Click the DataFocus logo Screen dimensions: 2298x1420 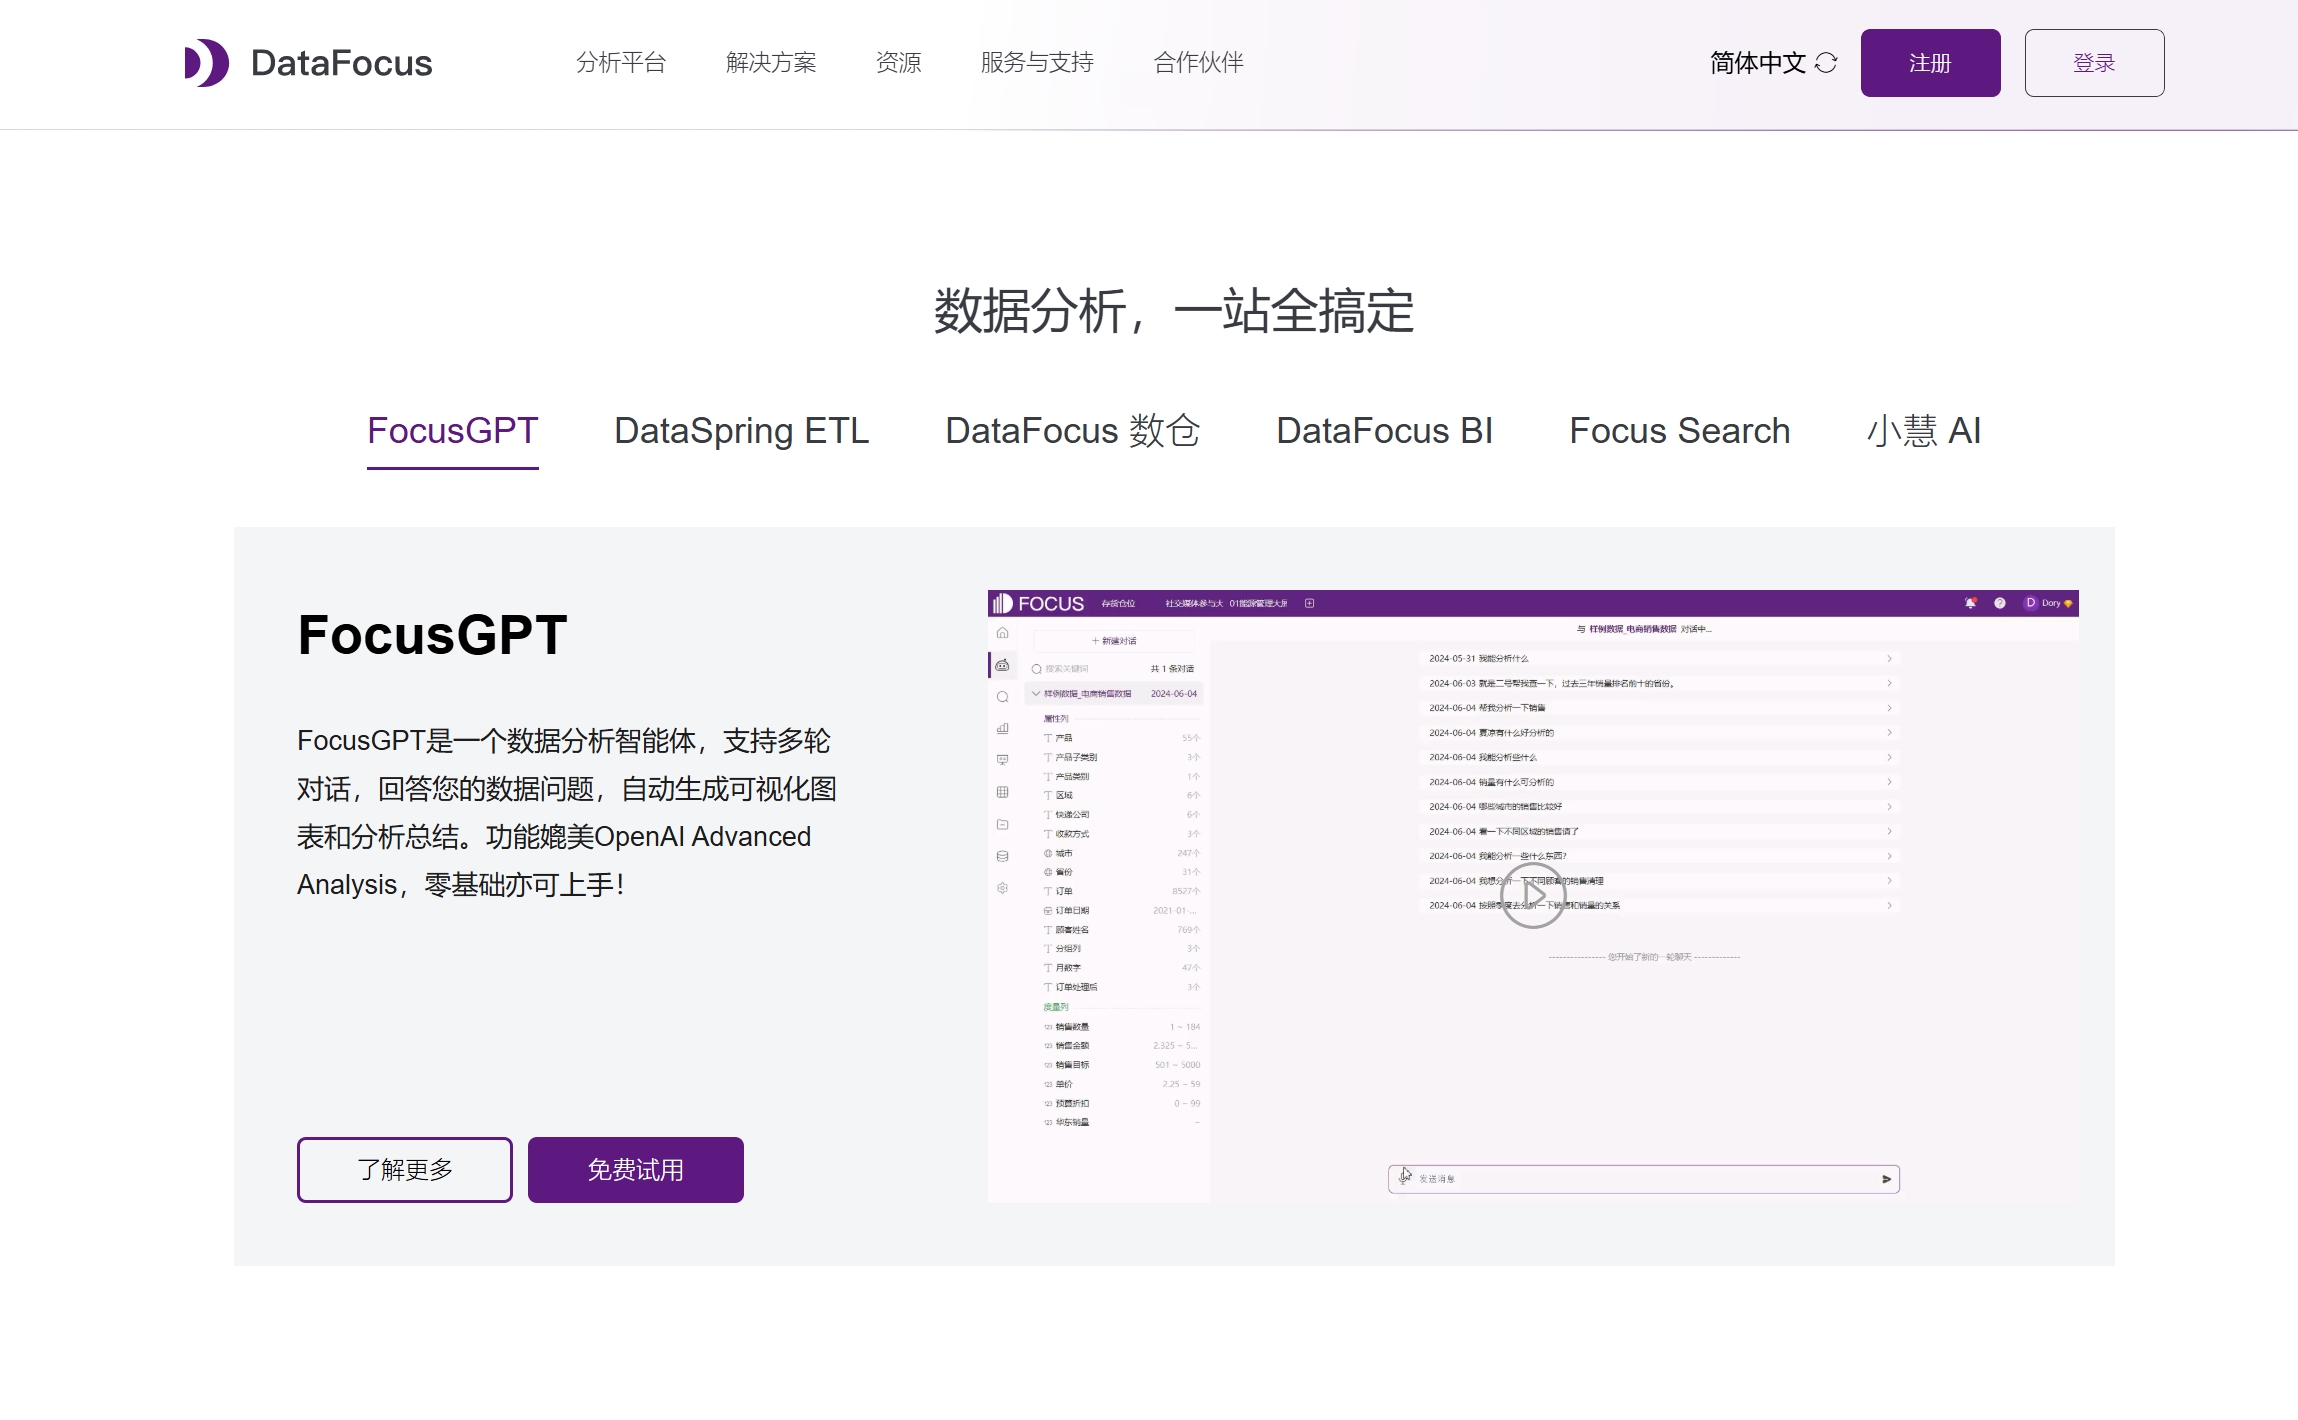coord(308,63)
